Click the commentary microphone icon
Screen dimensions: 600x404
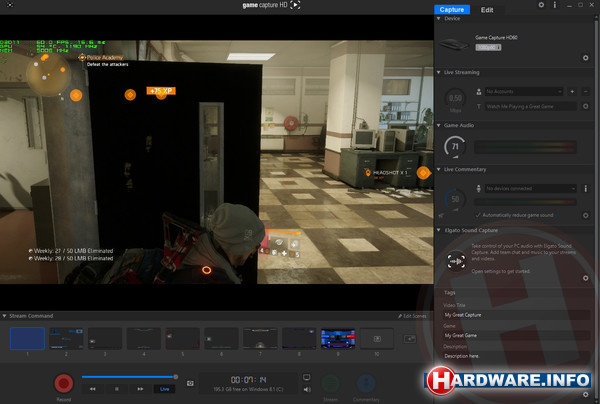478,188
